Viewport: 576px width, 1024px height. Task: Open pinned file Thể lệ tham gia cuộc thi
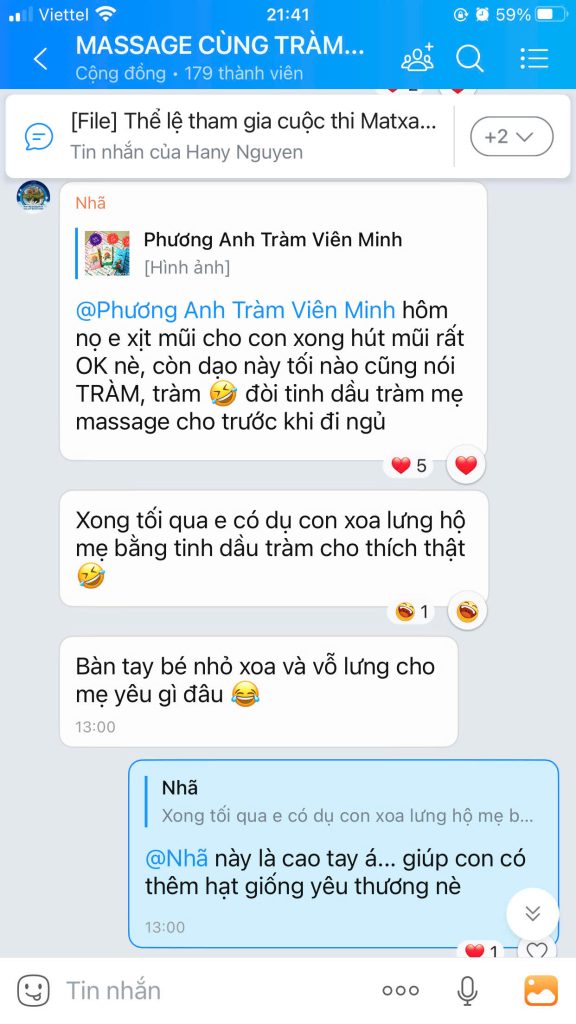coord(253,121)
